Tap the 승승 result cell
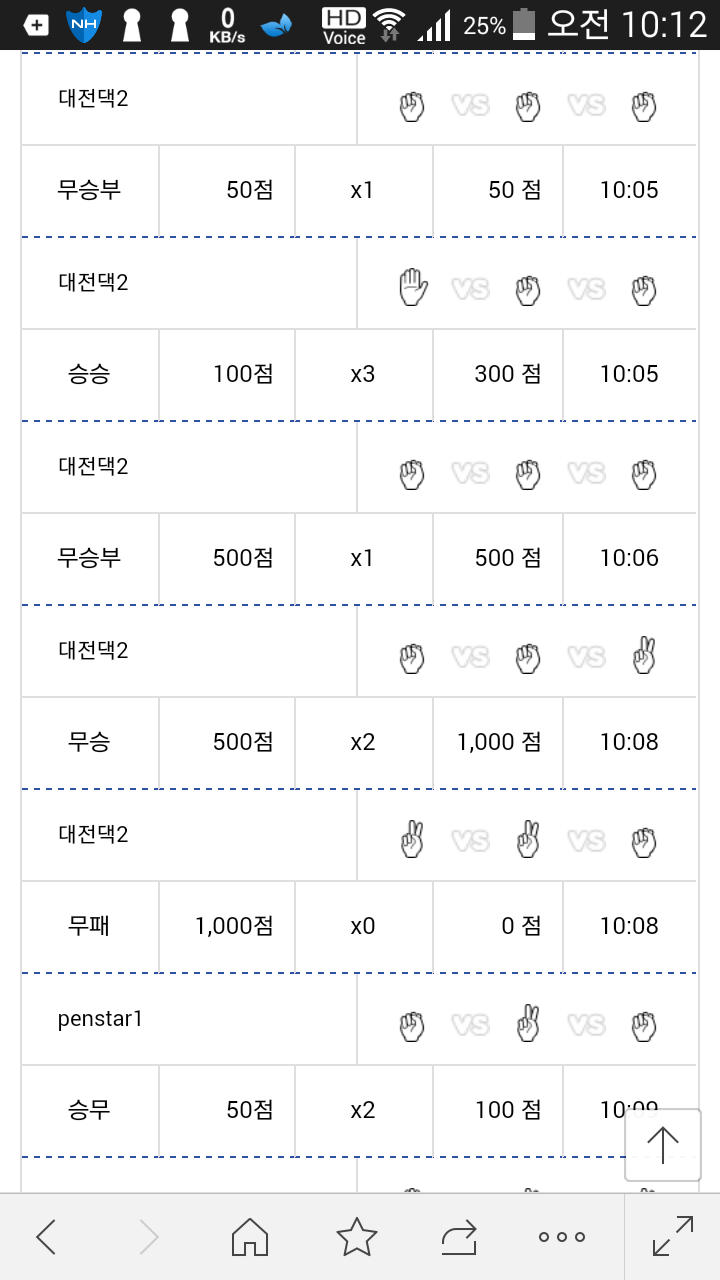 [89, 374]
